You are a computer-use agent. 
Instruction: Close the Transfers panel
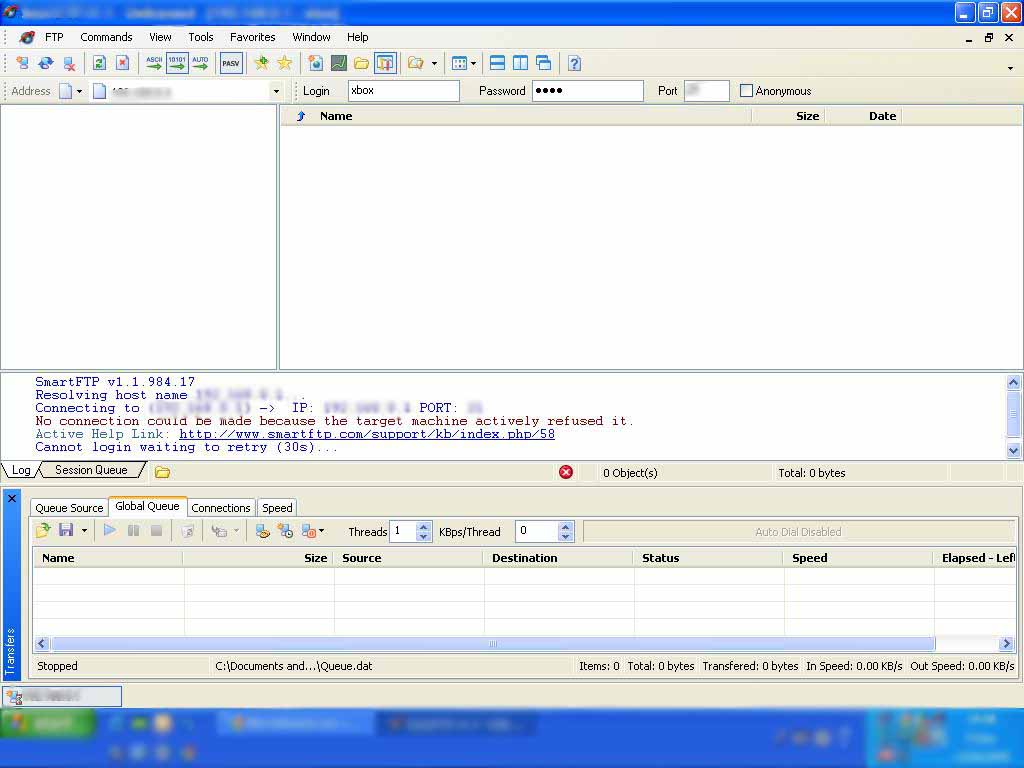(x=12, y=499)
